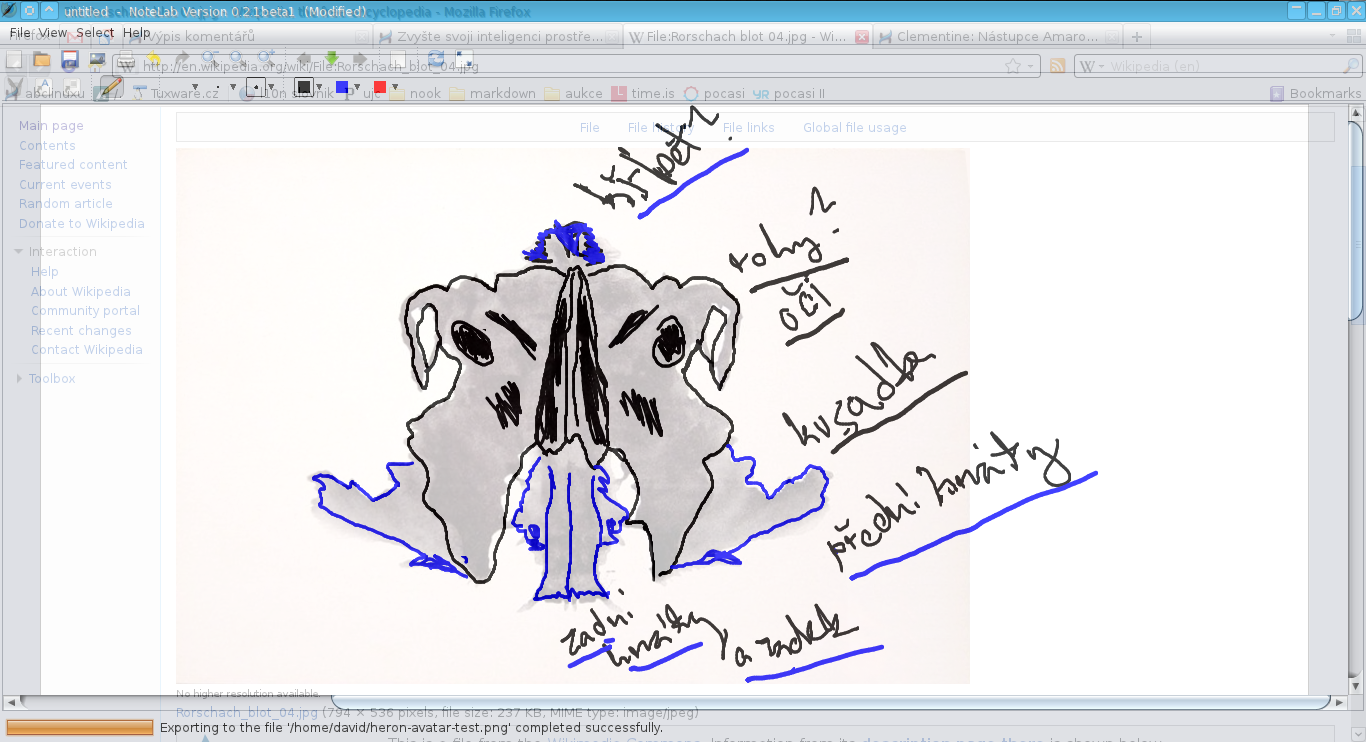Image resolution: width=1366 pixels, height=742 pixels.
Task: Open Wikipedia Current events link
Action: [65, 185]
